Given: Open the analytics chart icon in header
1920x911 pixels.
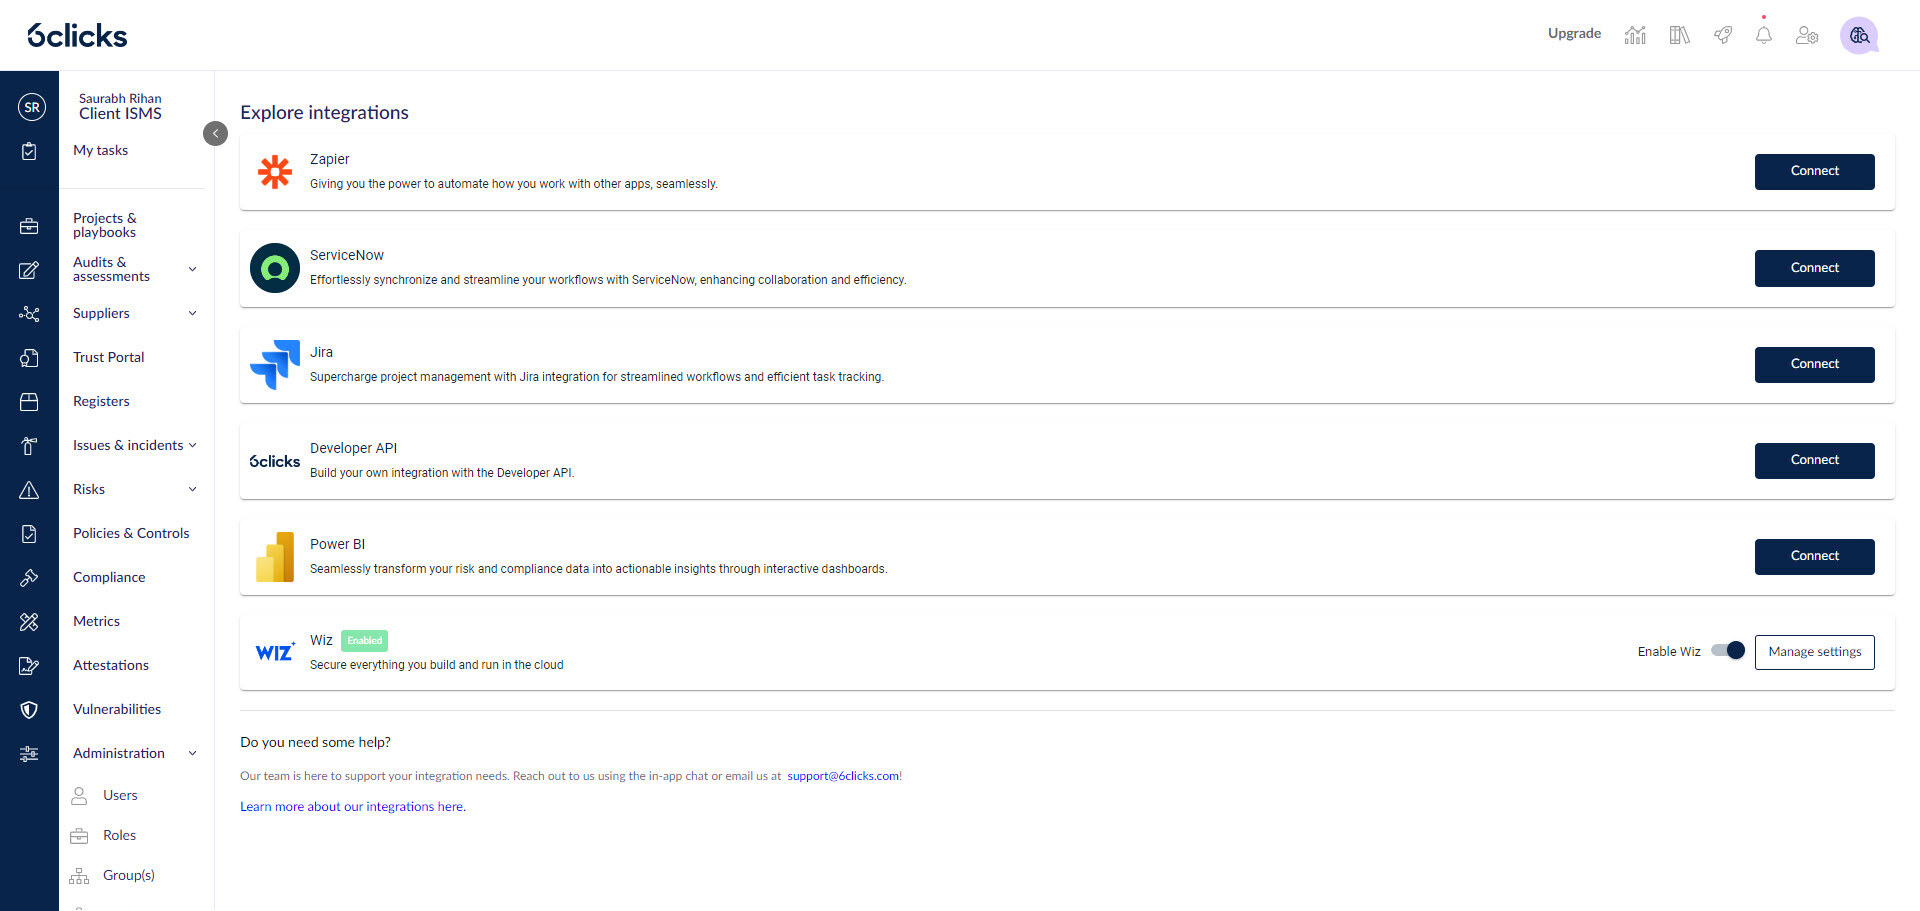Looking at the screenshot, I should click(x=1635, y=35).
